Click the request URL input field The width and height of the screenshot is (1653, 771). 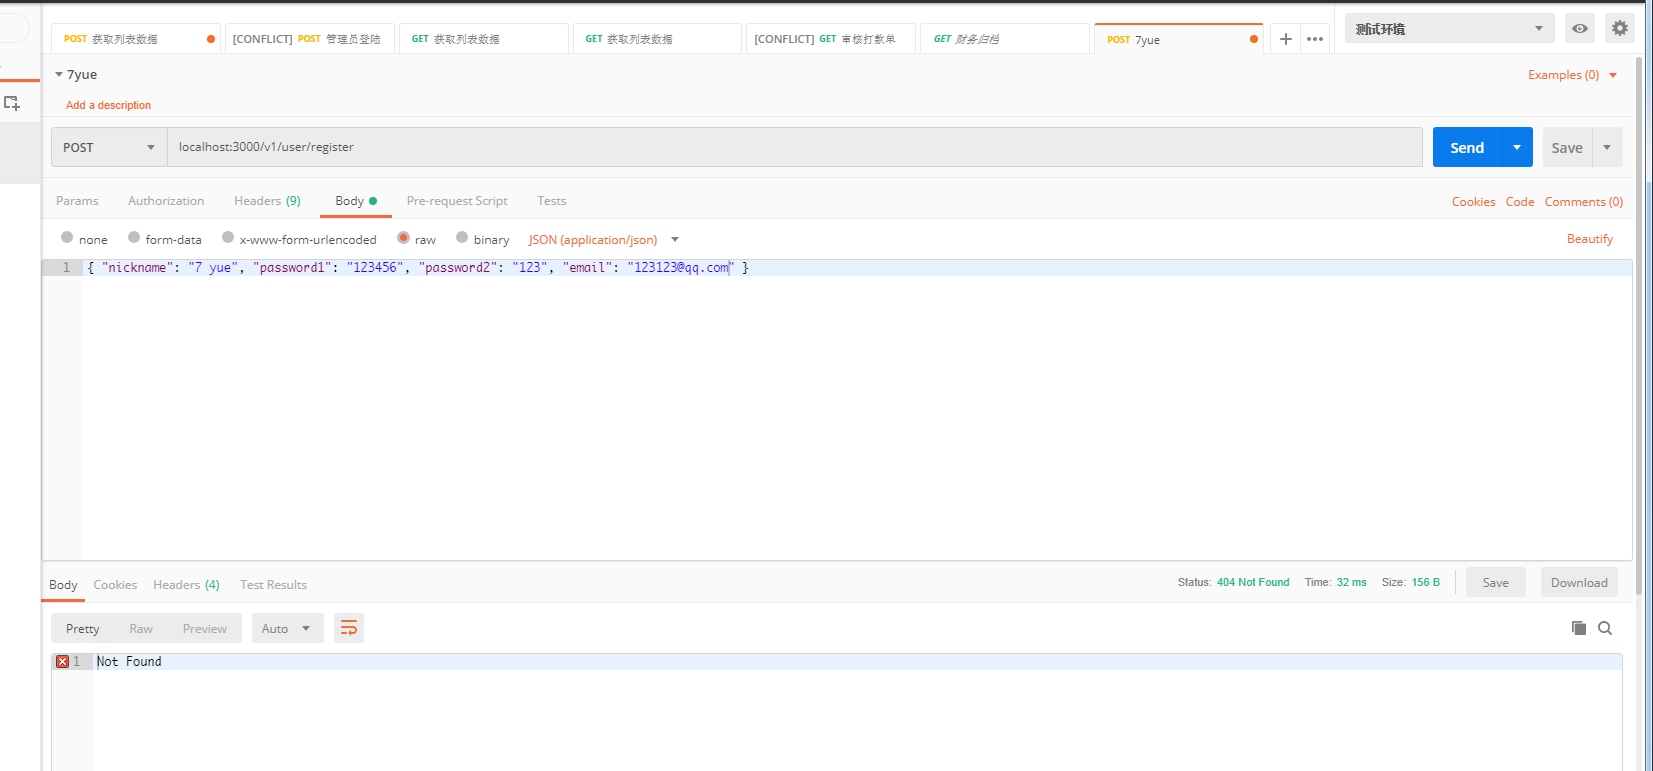795,147
